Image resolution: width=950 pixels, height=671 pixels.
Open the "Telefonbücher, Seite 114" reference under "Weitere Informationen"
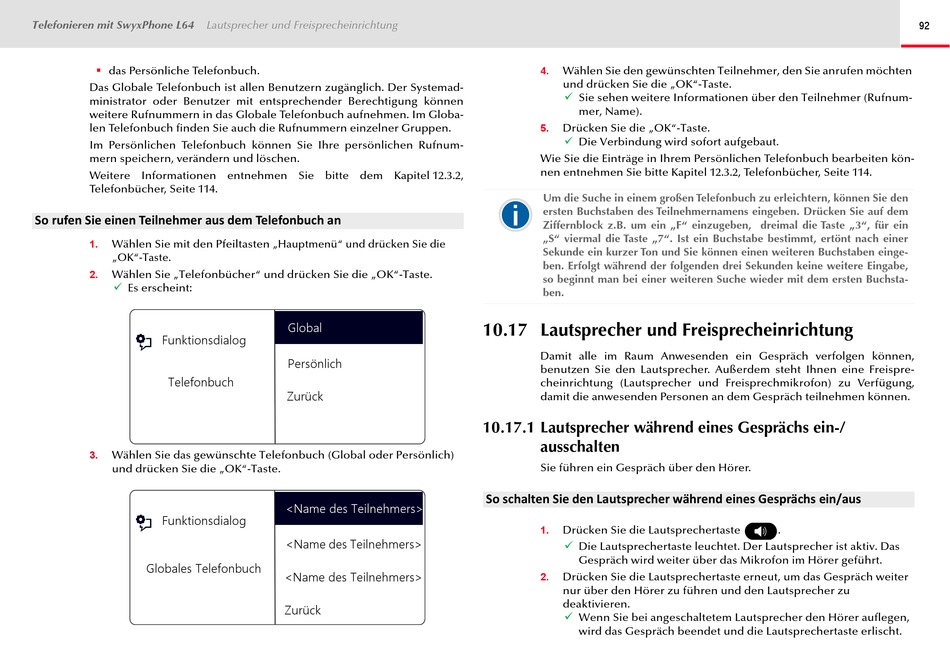[x=153, y=189]
